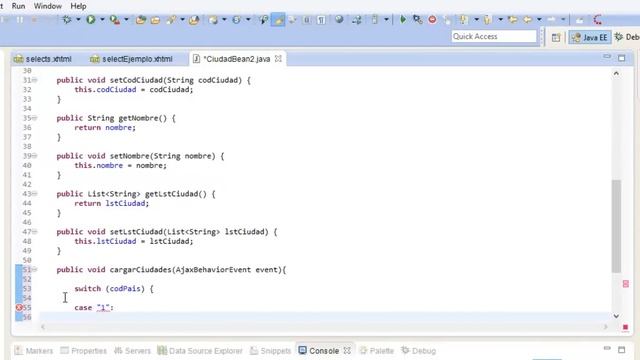The height and width of the screenshot is (360, 640).
Task: Click the Quick Access search field
Action: pyautogui.click(x=494, y=36)
